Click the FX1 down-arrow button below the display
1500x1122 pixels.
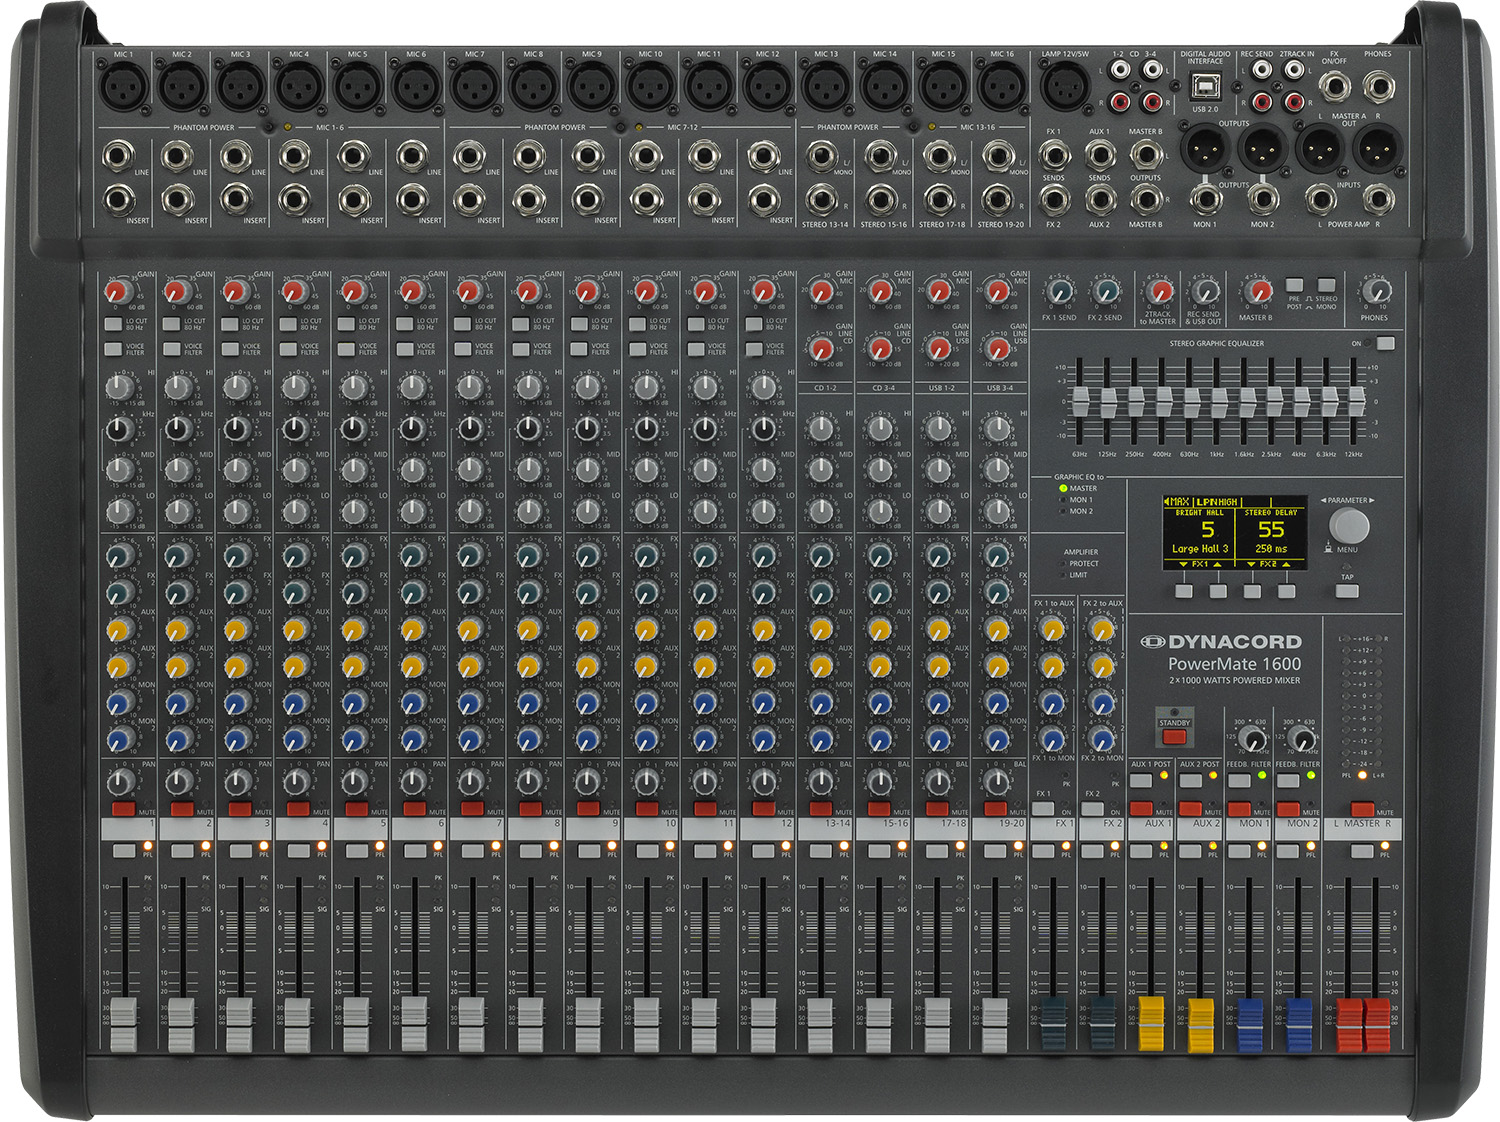1184,591
